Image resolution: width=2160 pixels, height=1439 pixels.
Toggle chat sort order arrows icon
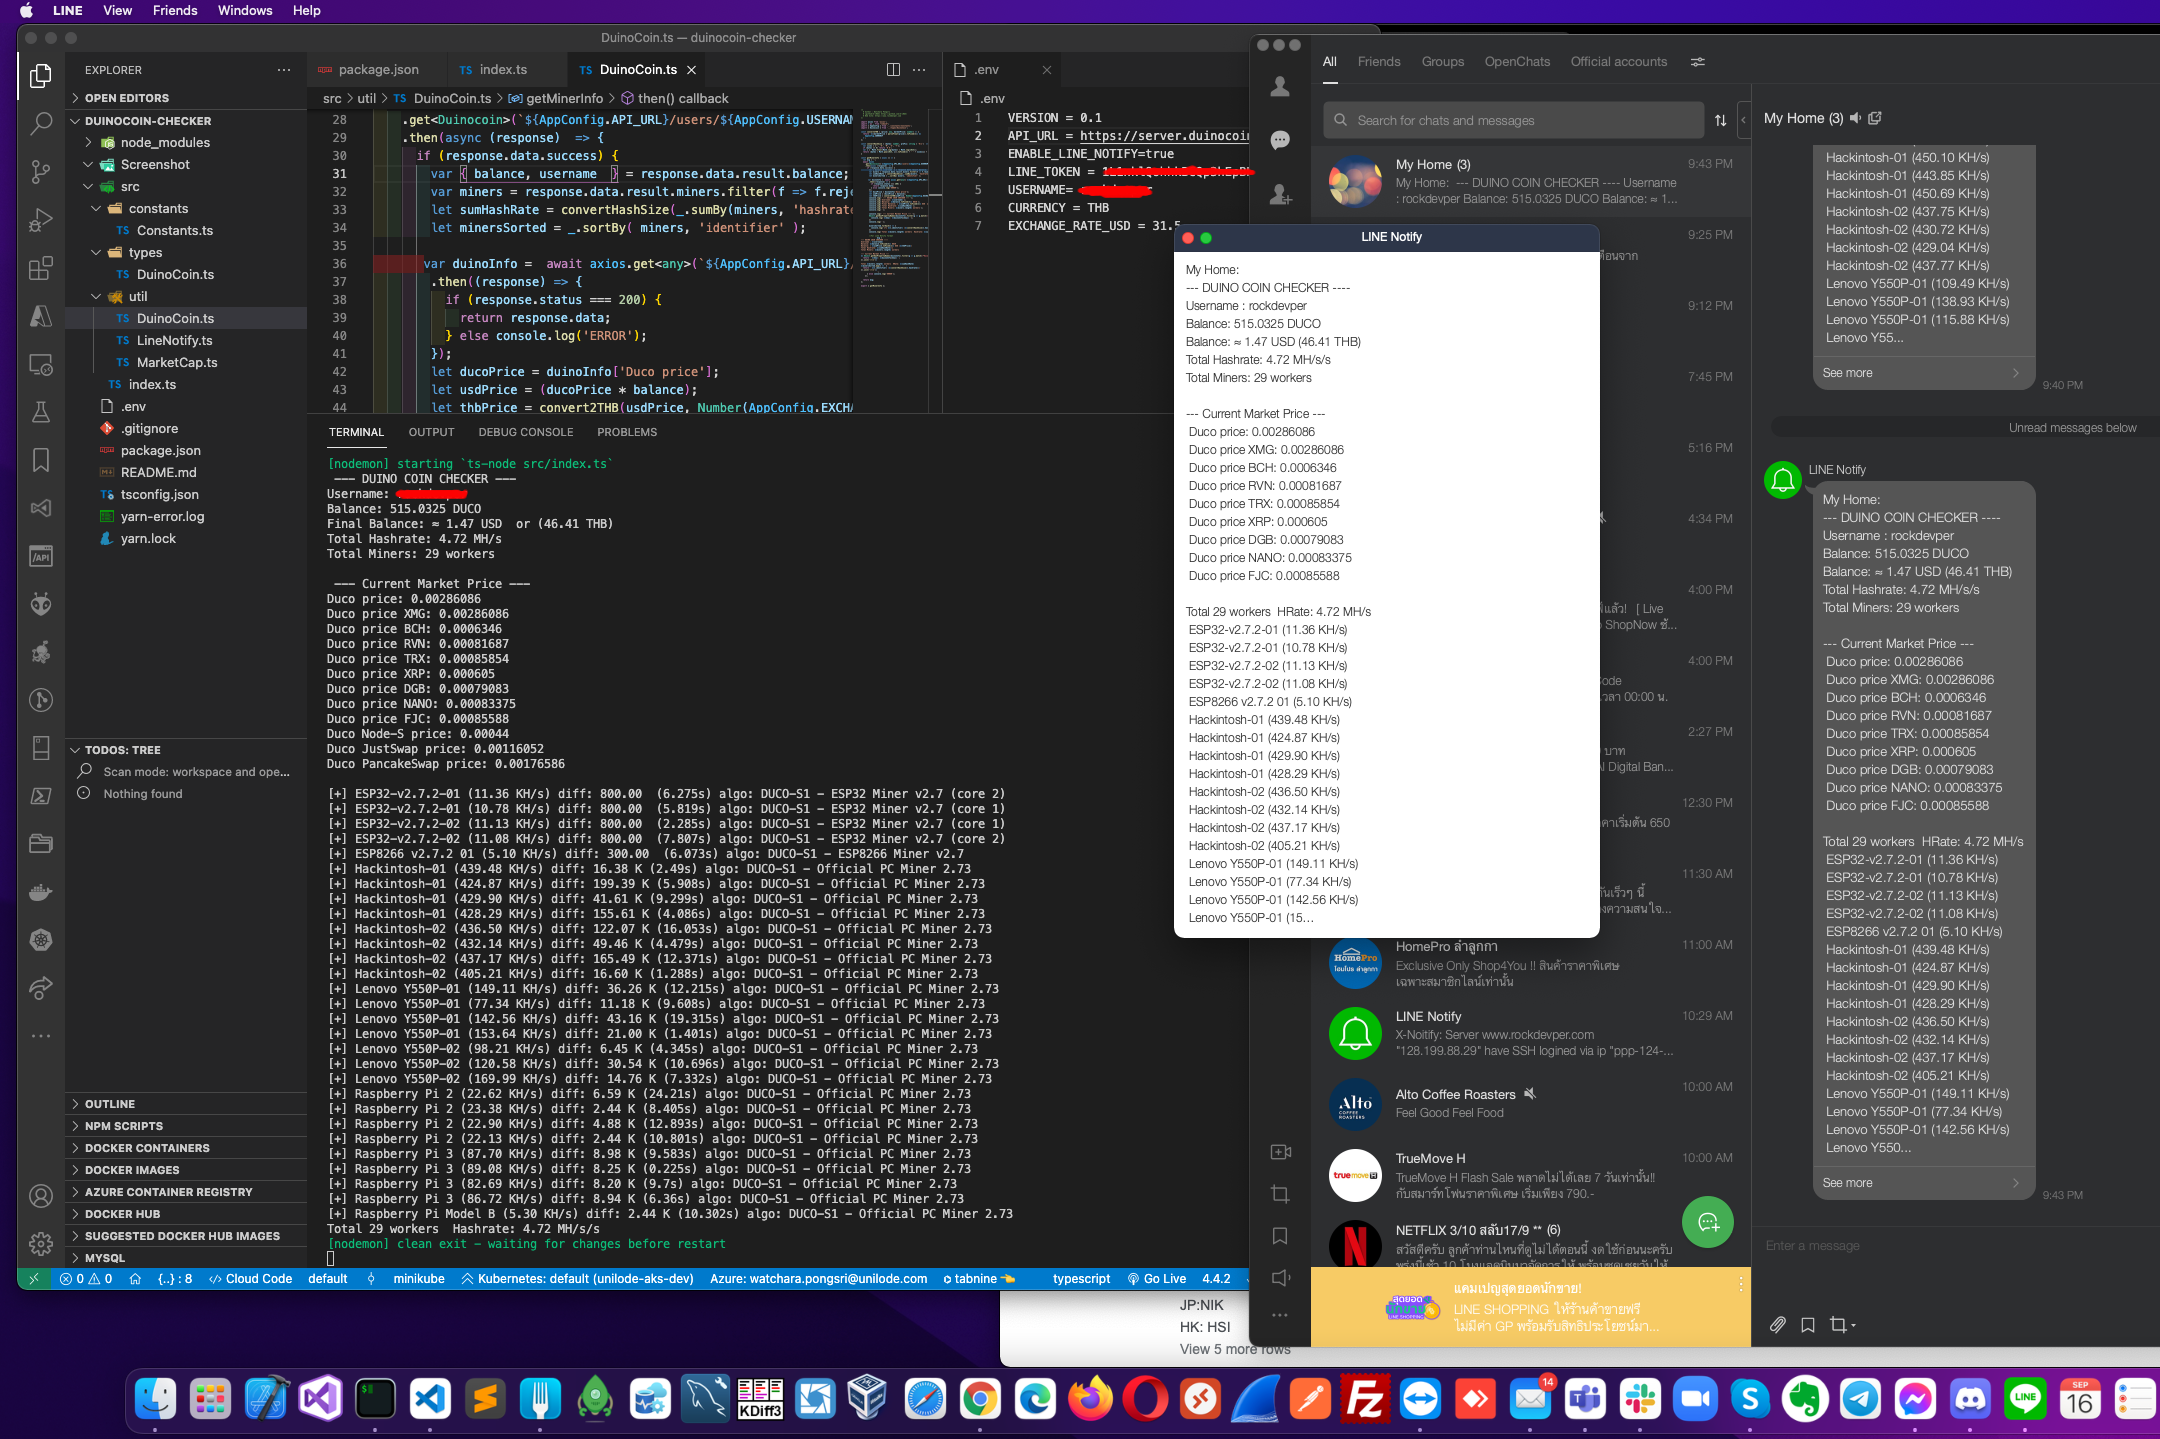coord(1720,120)
